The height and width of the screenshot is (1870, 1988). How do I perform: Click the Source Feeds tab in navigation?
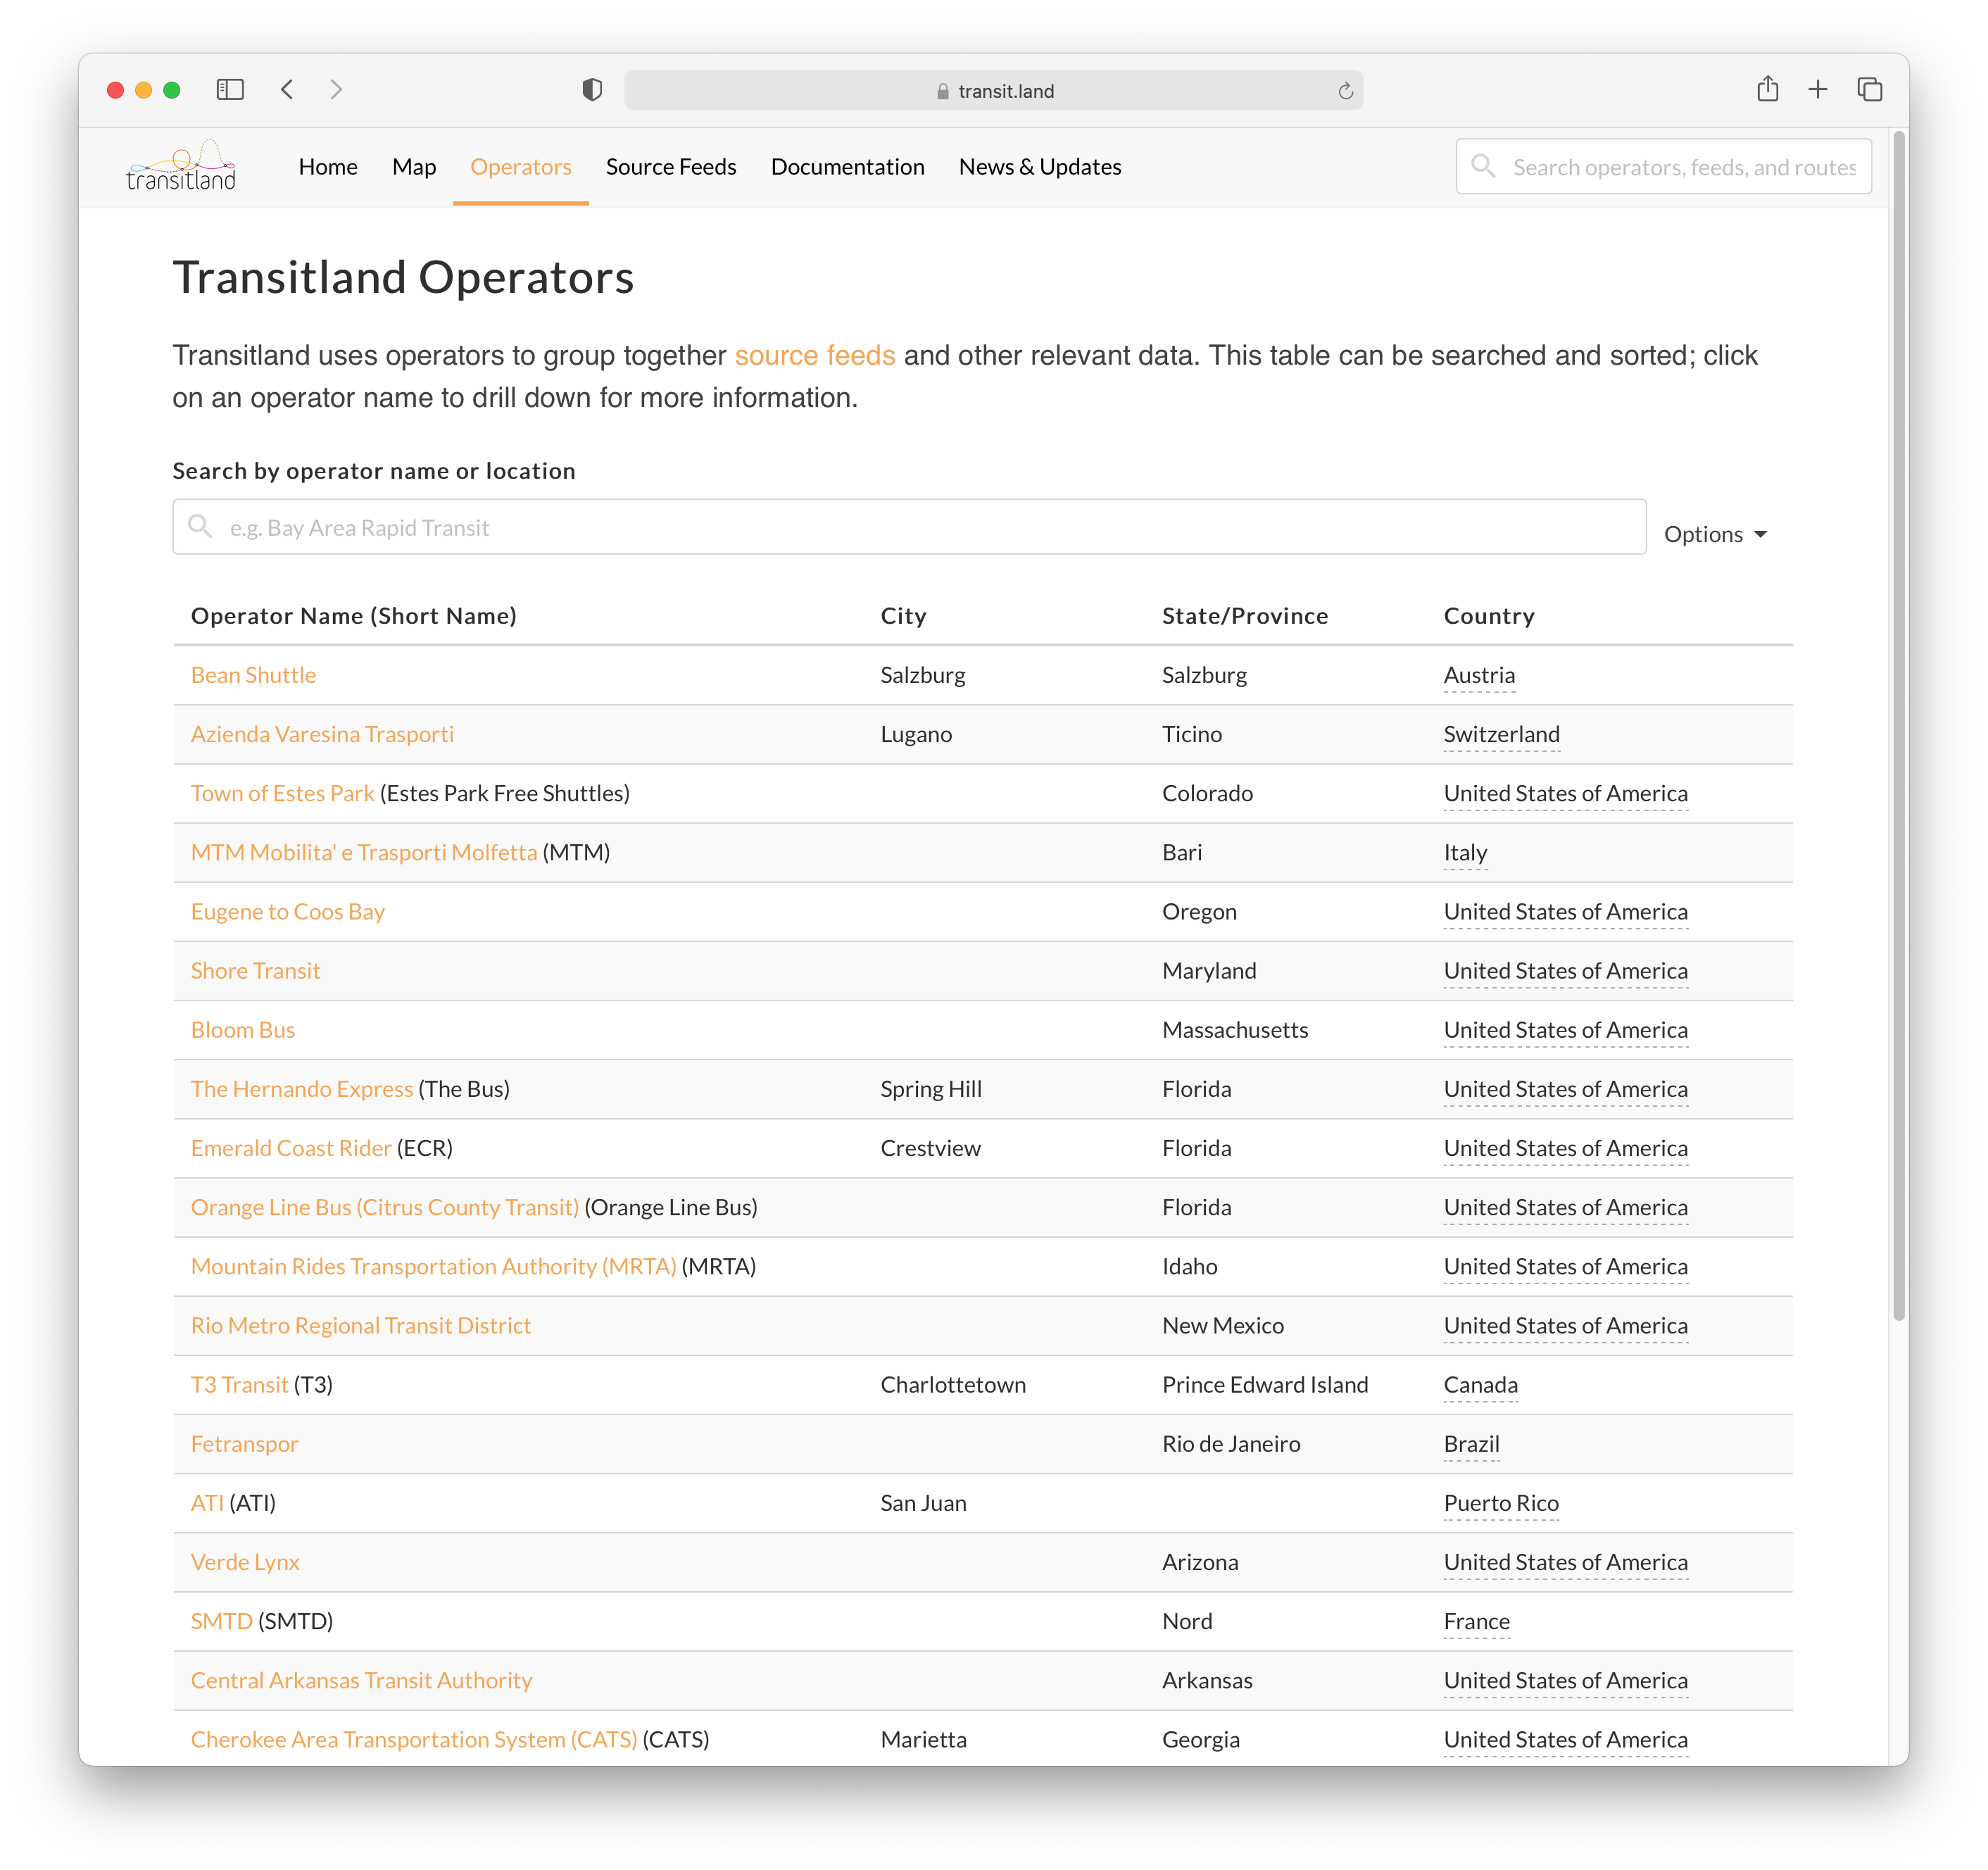(x=669, y=167)
